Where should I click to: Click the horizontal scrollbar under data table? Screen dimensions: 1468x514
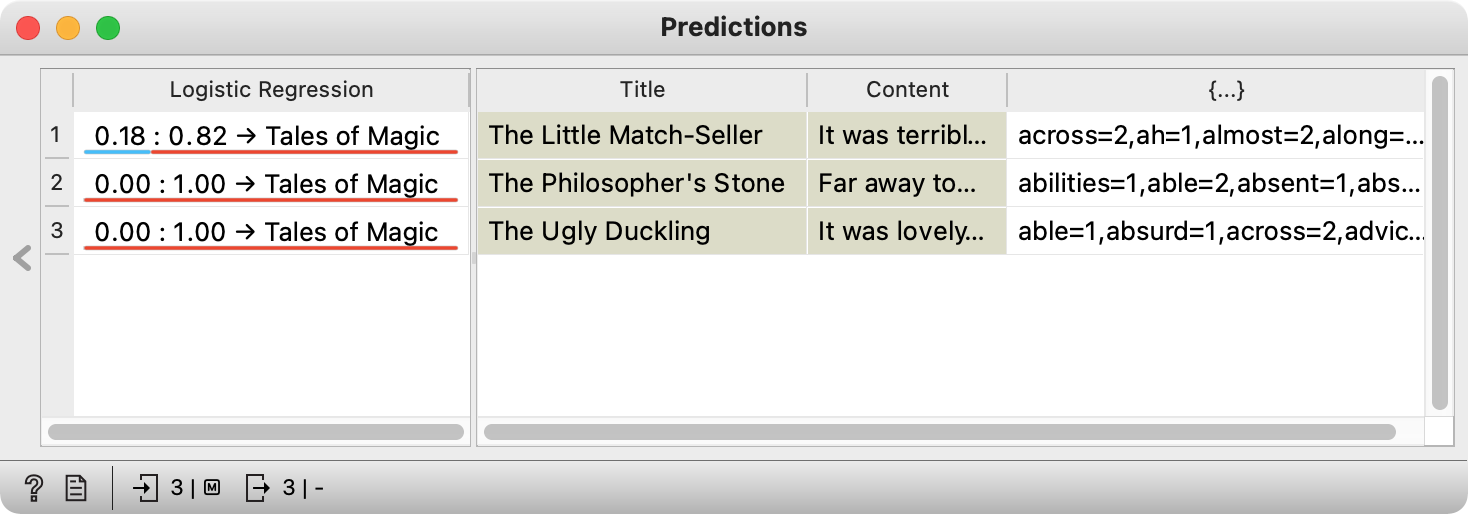pos(939,432)
